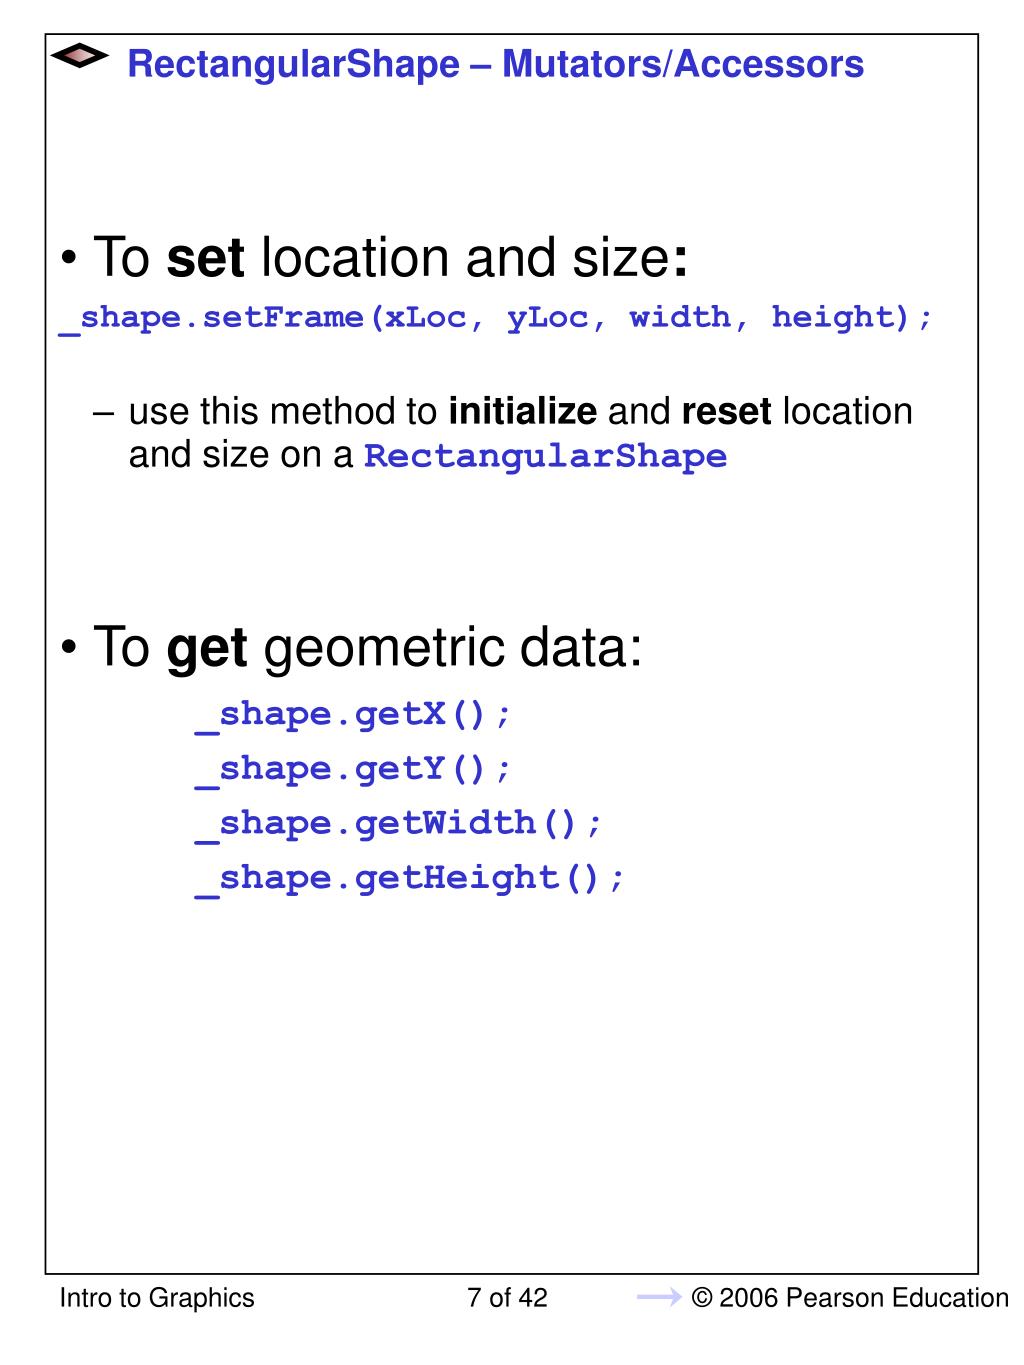Select the _shape.getX(); code line
Screen dimensions: 1024x1365
click(352, 715)
